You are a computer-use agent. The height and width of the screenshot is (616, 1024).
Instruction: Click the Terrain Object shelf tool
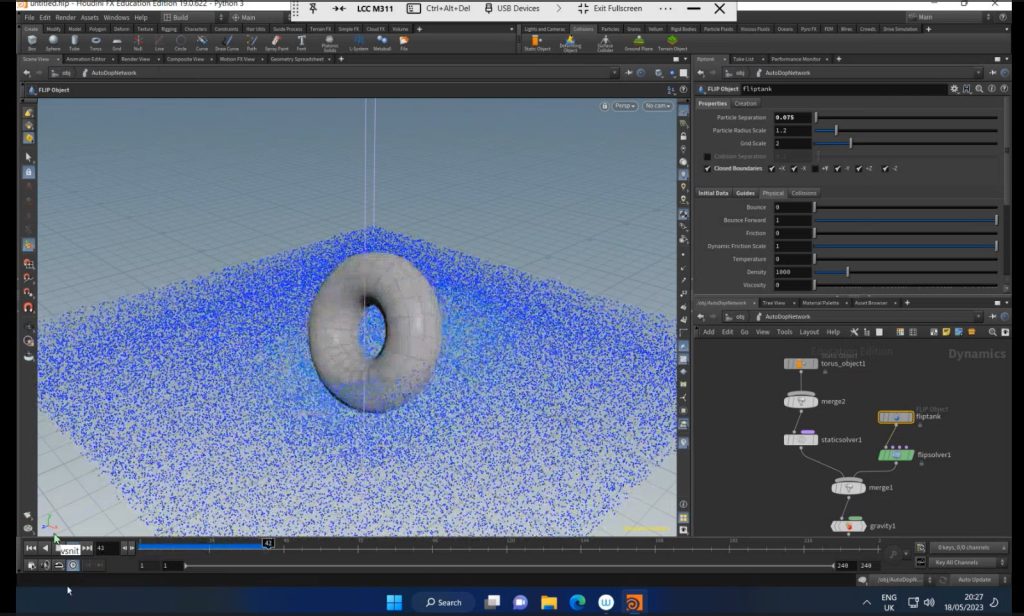coord(672,43)
